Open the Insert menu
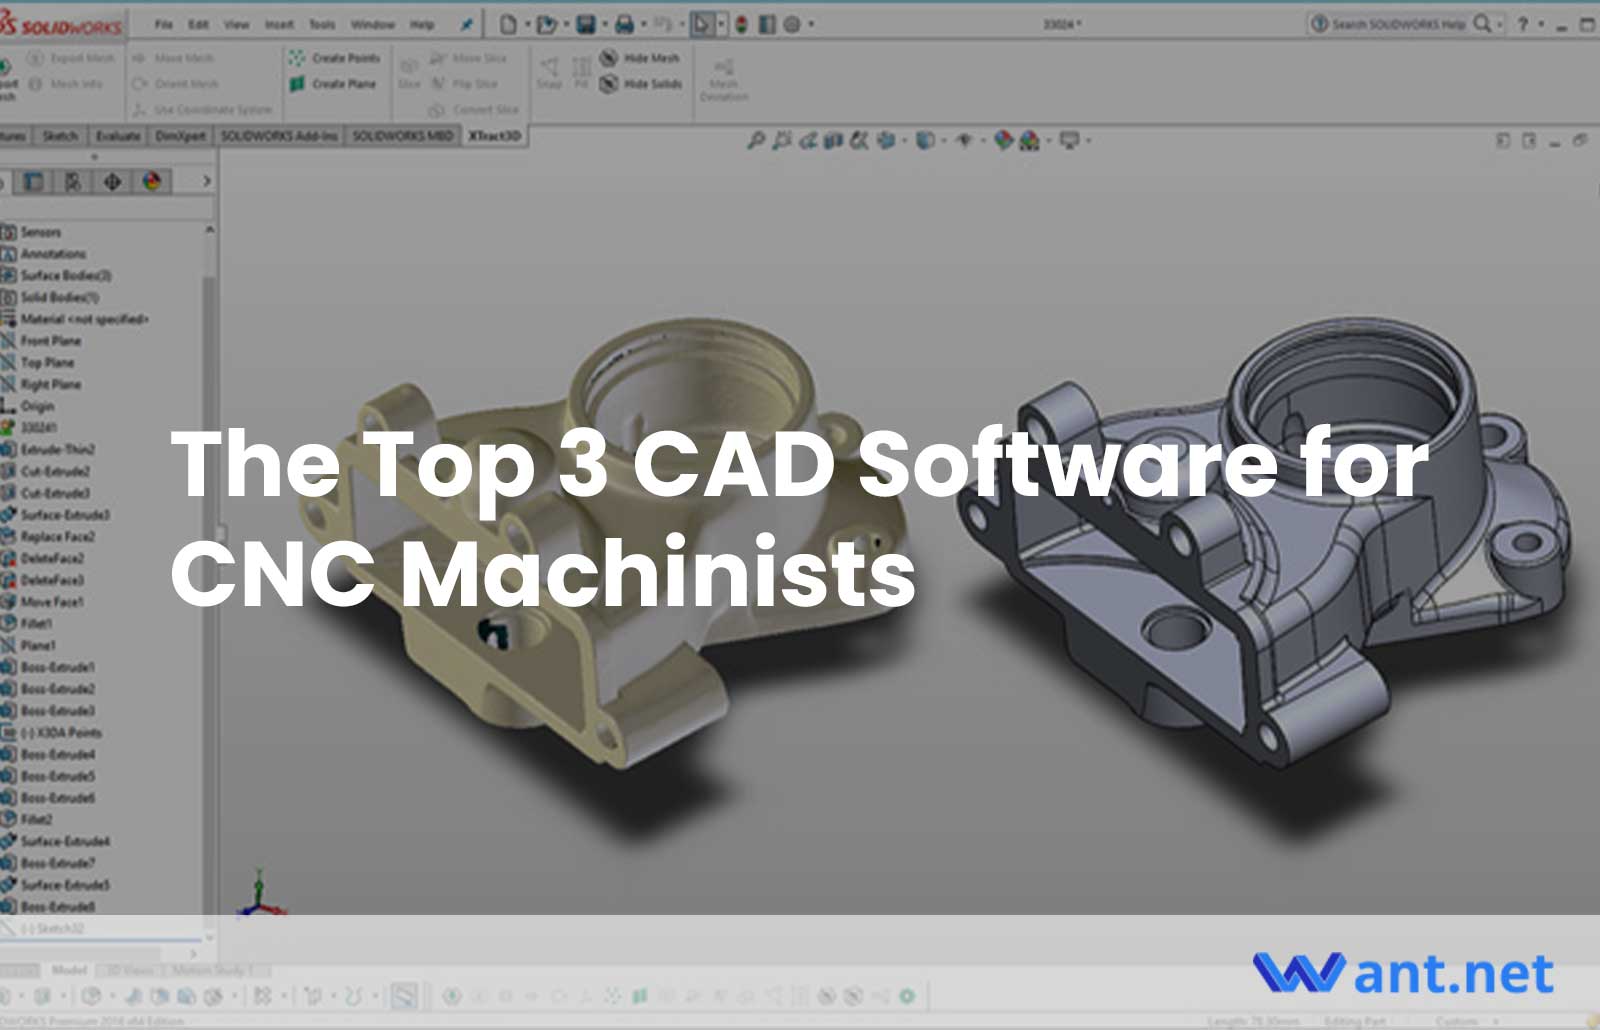This screenshot has width=1600, height=1030. click(x=279, y=24)
